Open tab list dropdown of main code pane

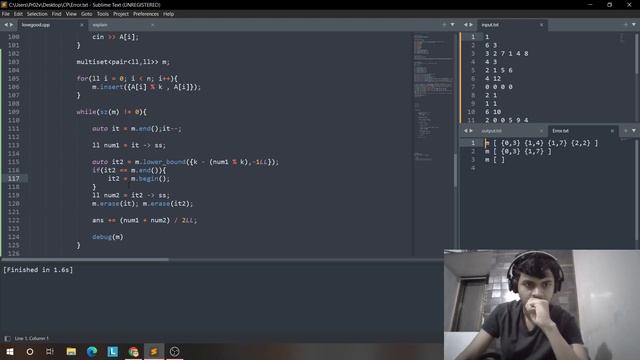[452, 25]
